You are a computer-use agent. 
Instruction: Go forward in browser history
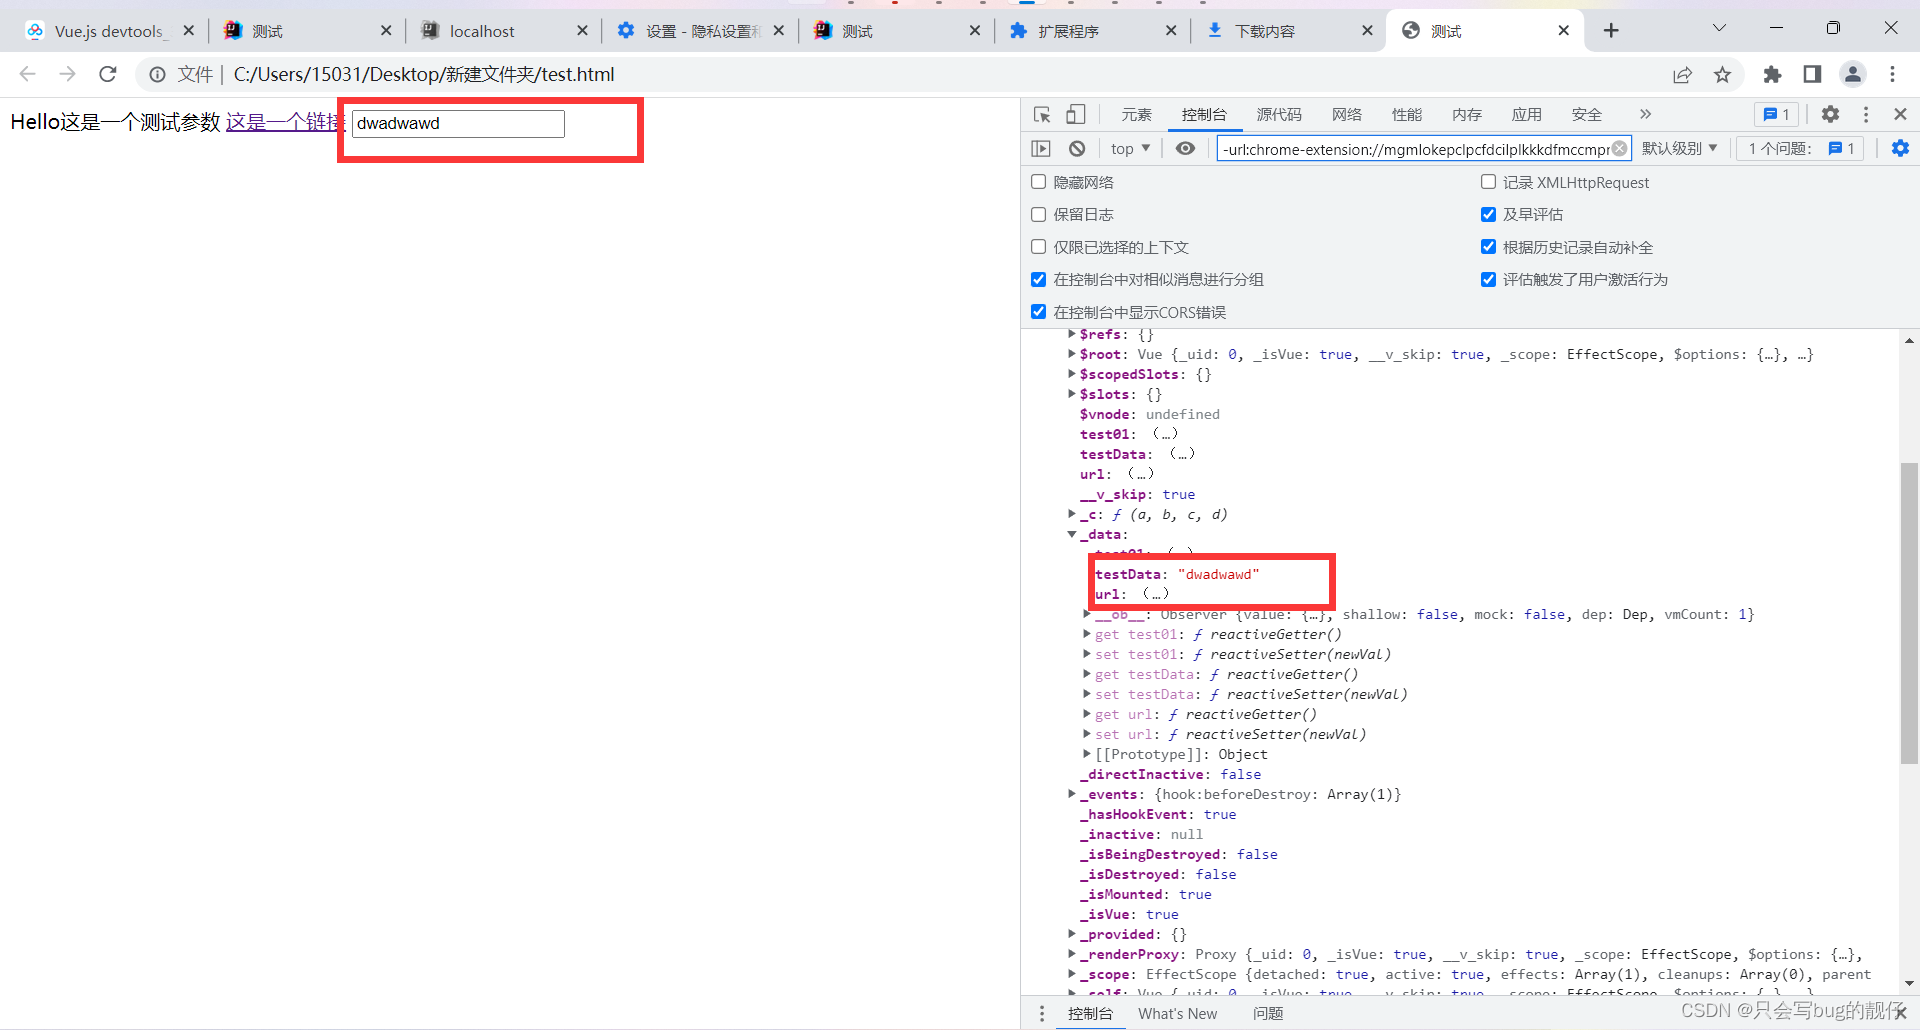(67, 74)
